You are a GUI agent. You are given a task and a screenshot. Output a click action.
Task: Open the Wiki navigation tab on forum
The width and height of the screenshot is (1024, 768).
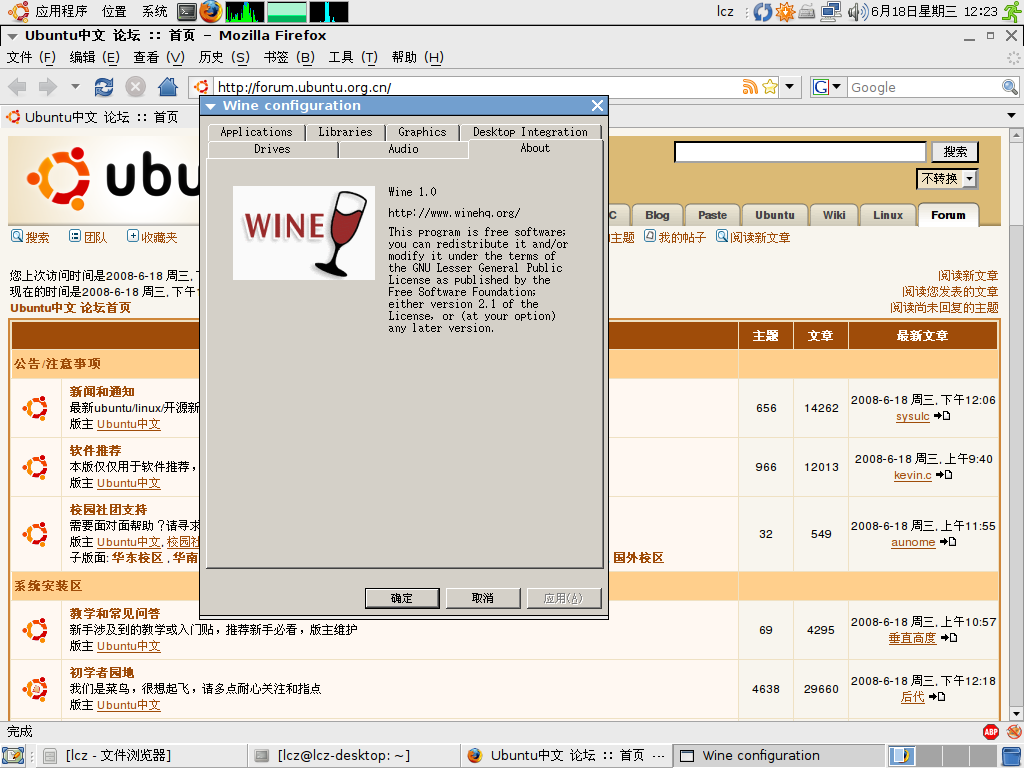coord(834,215)
